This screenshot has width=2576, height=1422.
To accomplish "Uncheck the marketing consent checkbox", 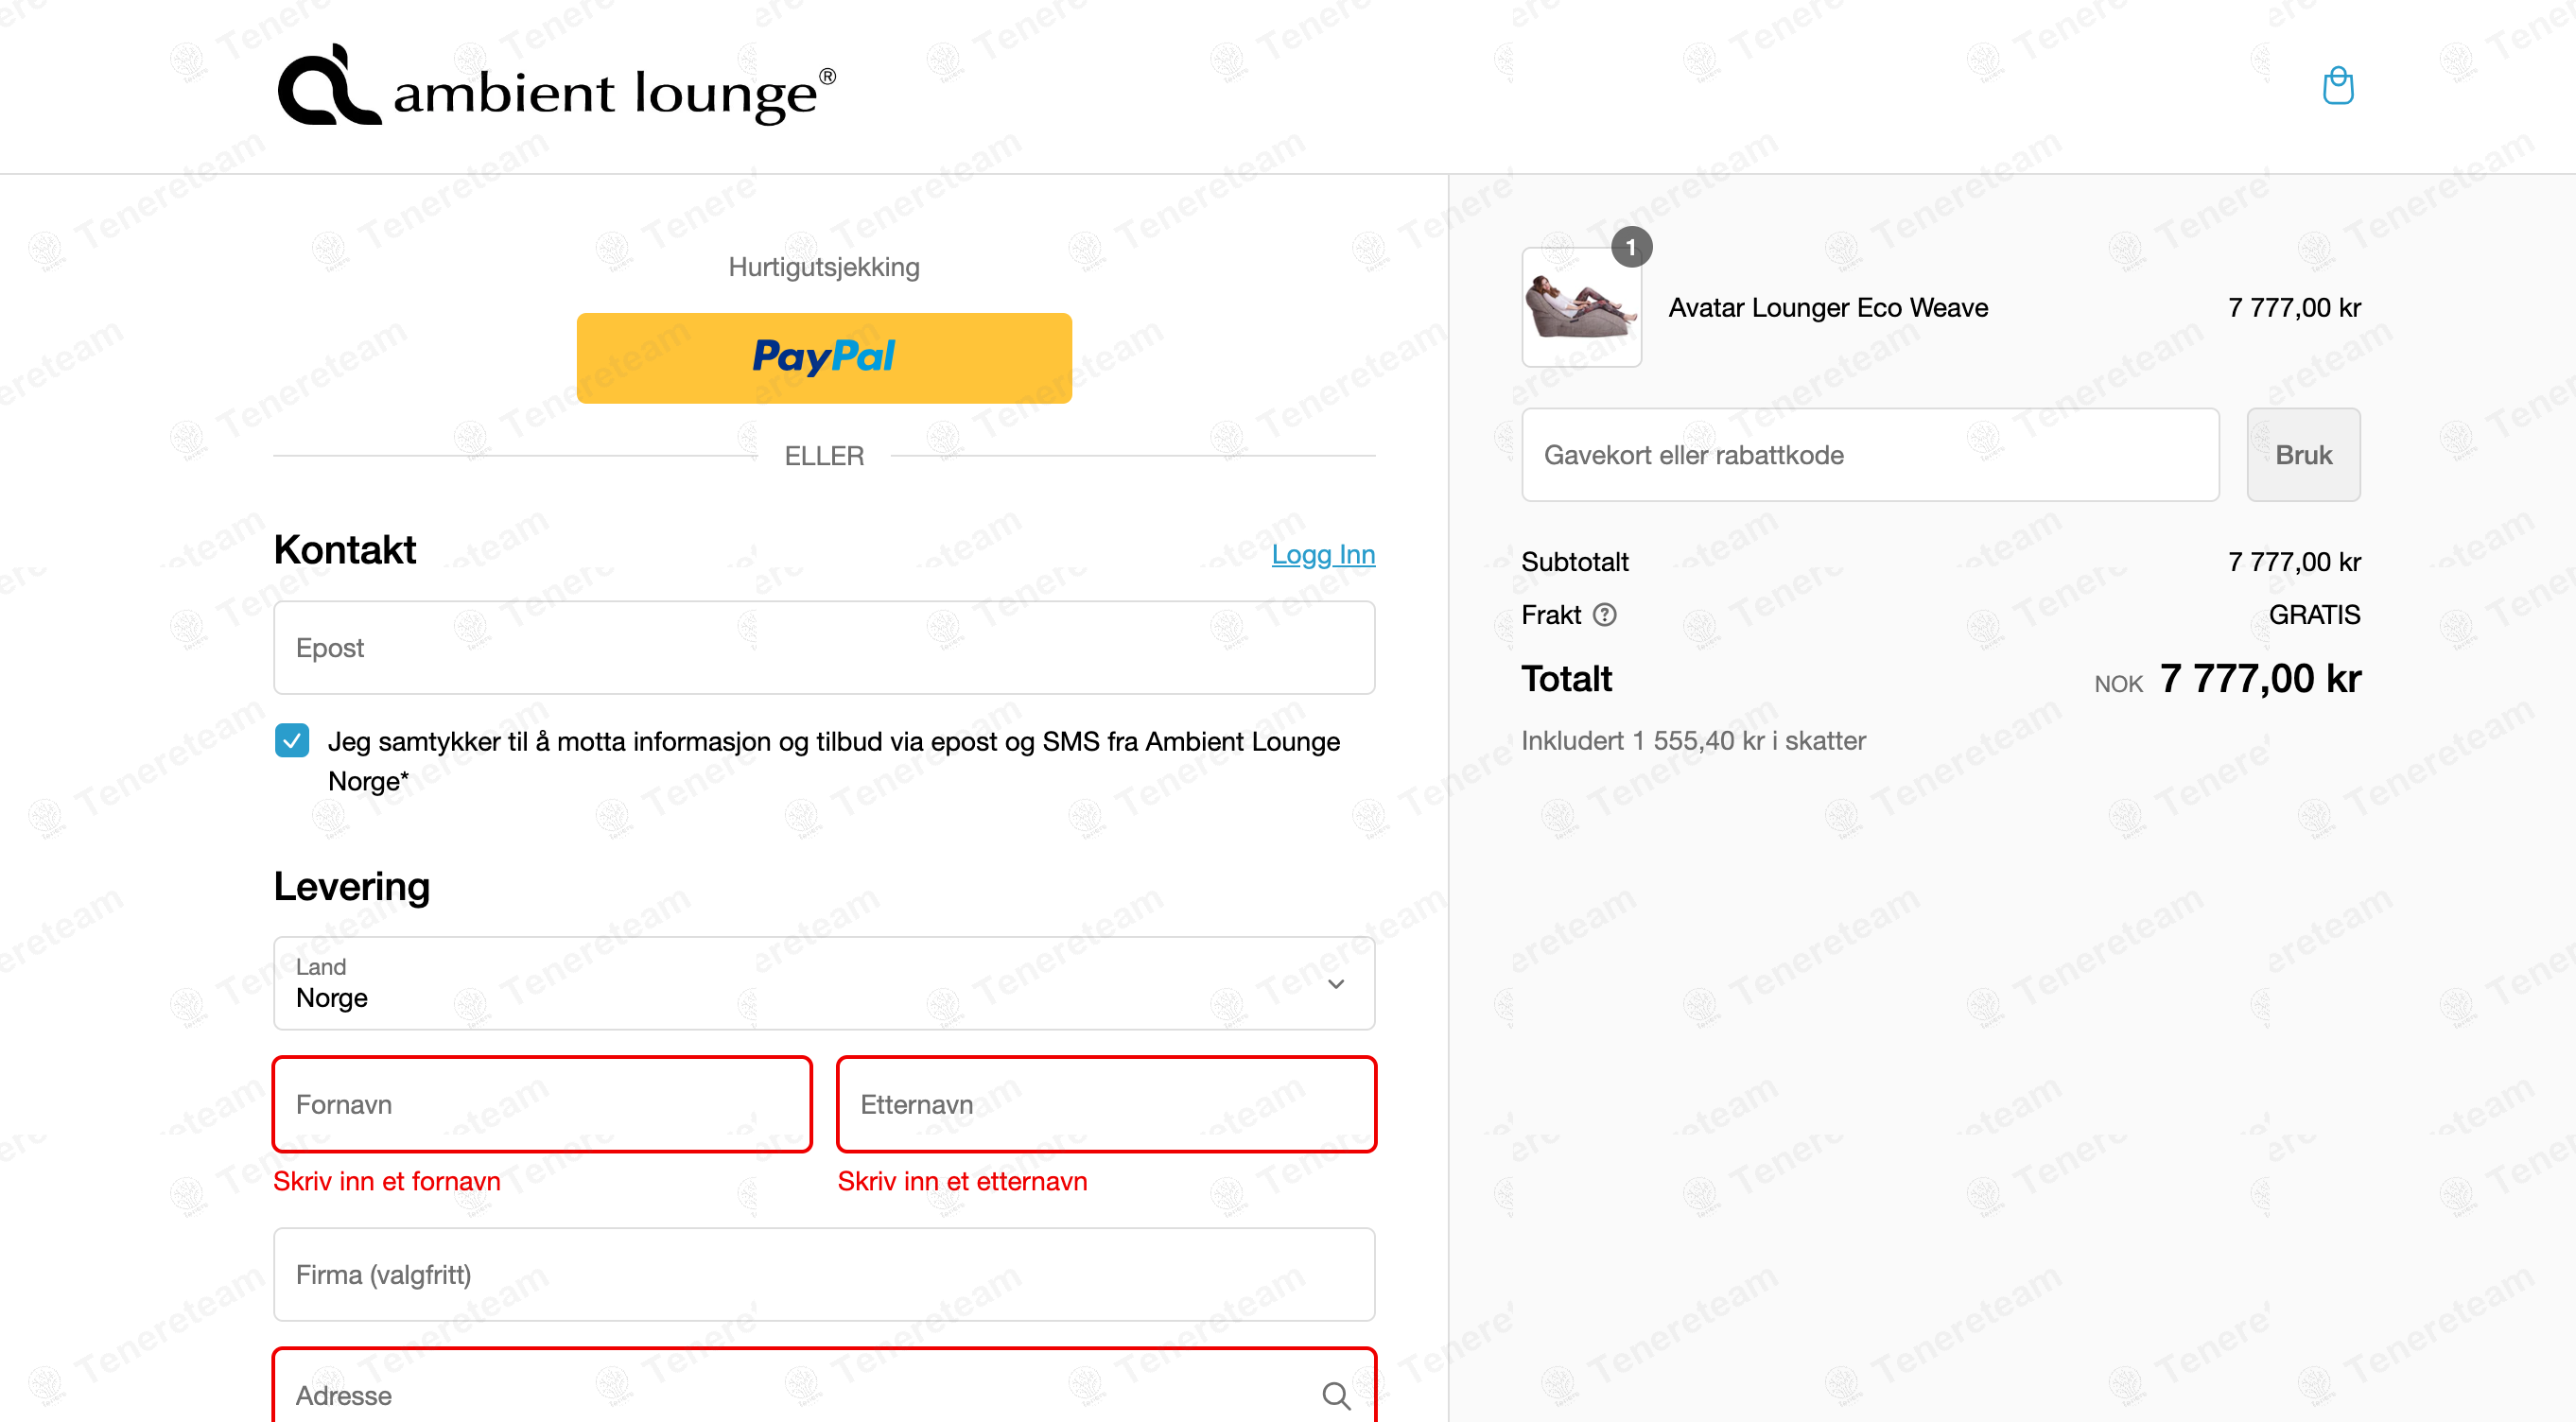I will tap(292, 741).
